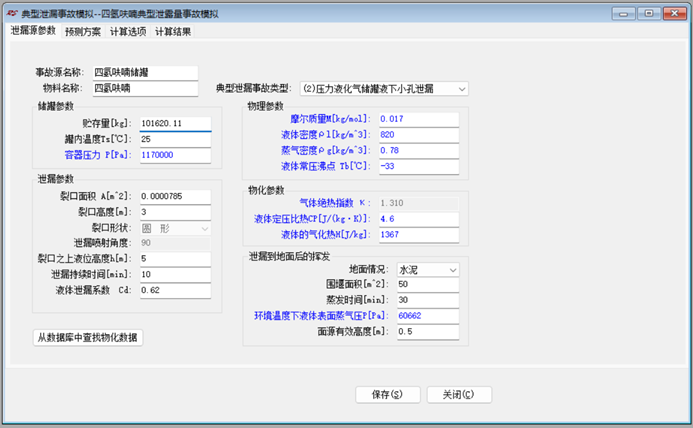Close the window with the X button
Screen dimensions: 693x428
pos(675,14)
